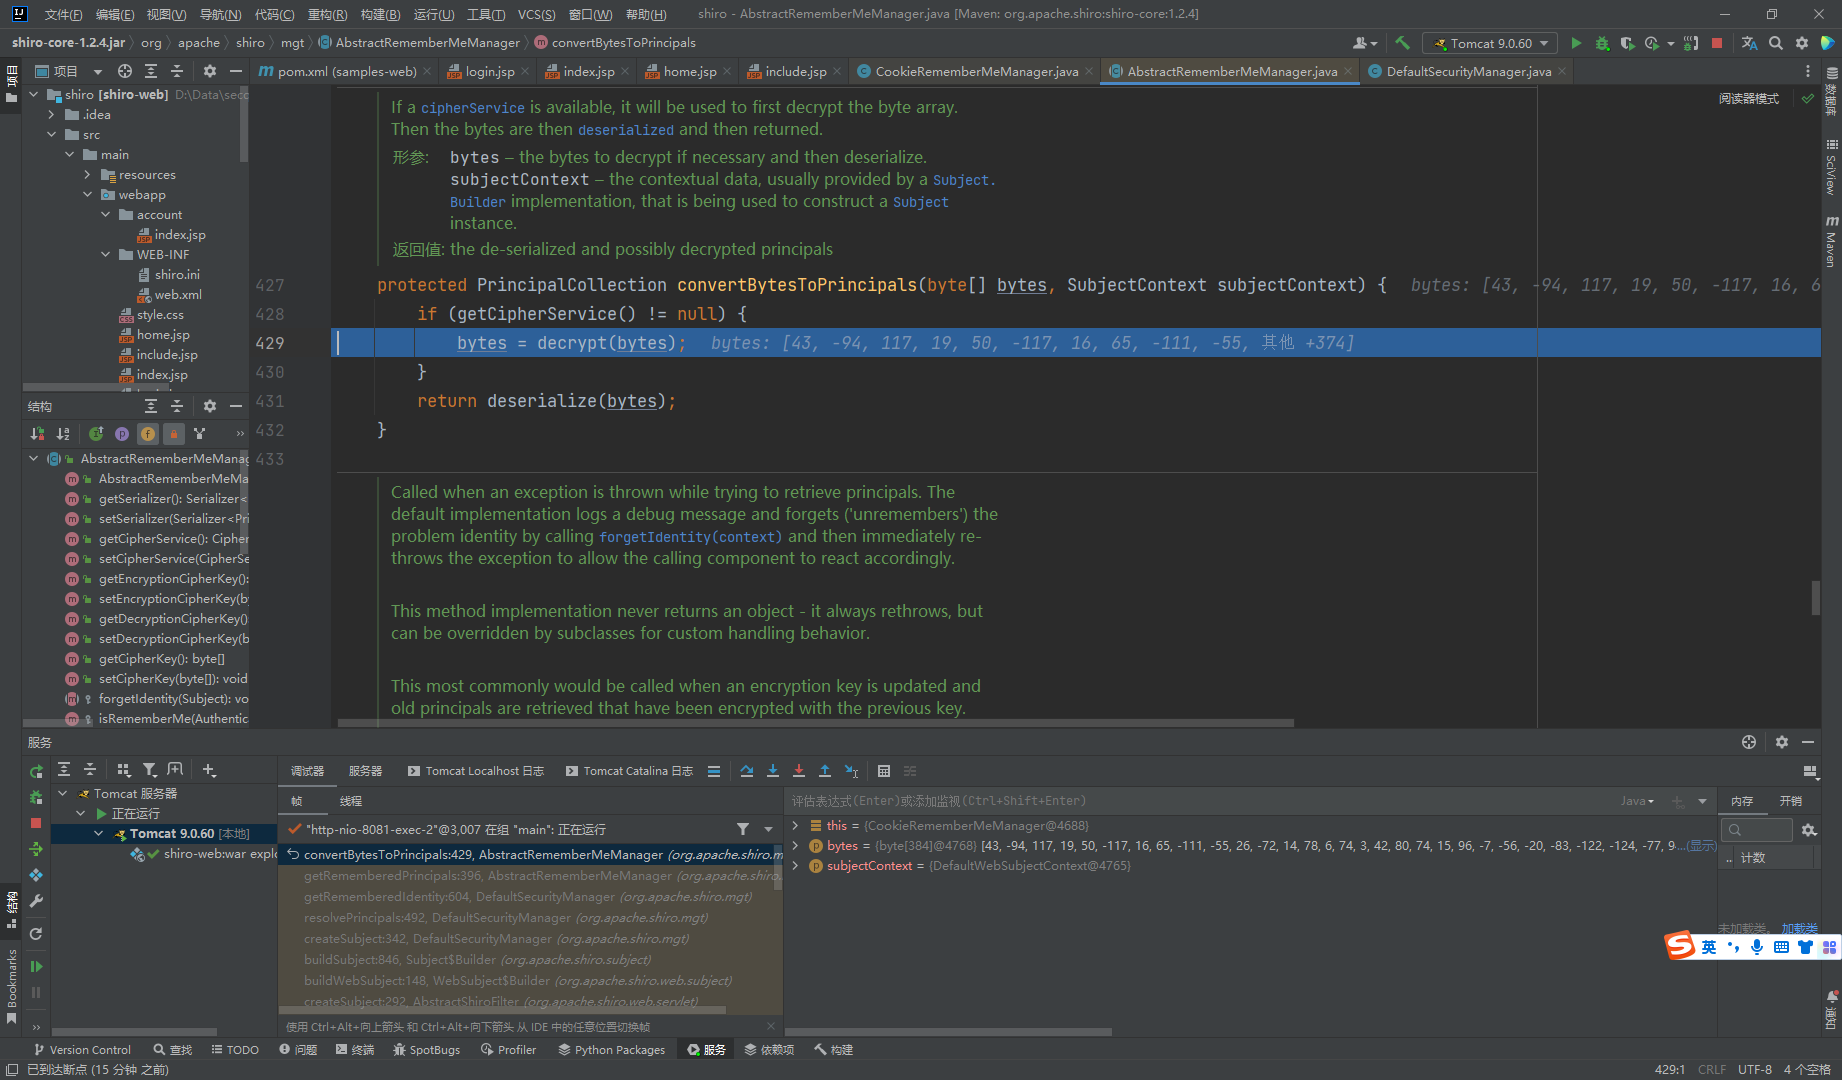
Task: Click evaluate expression input field
Action: [1200, 801]
